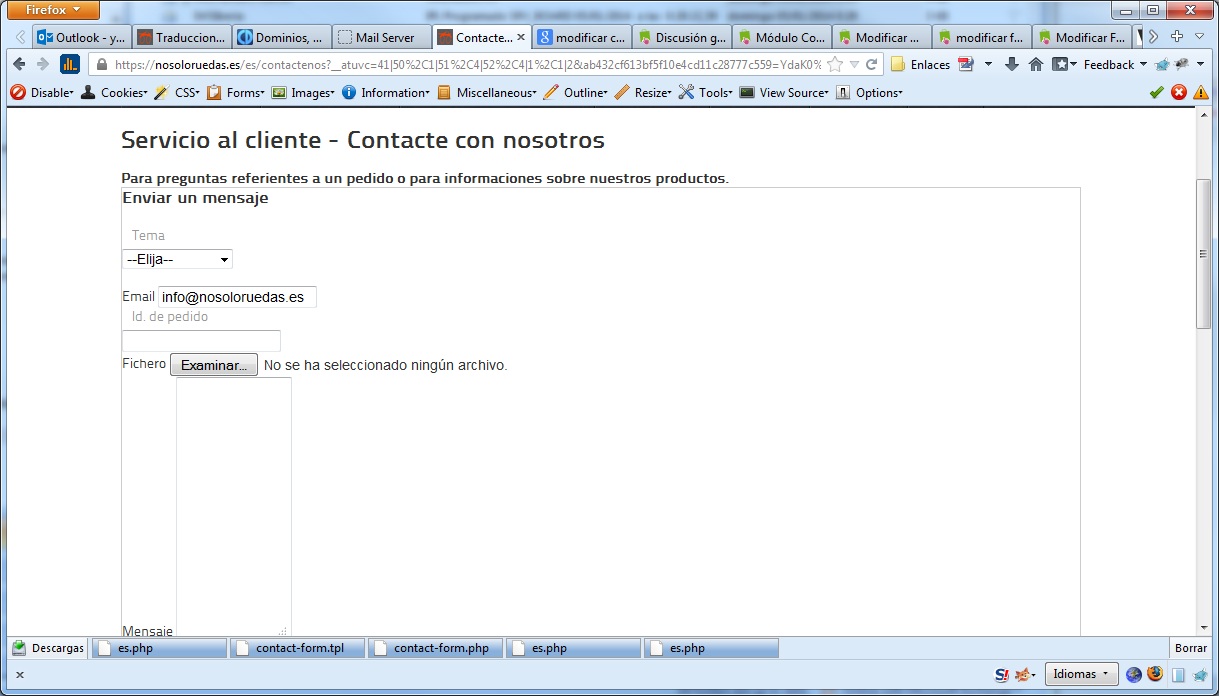Screen dimensions: 1219x696
Task: Open the Images developer menu
Action: coord(303,92)
